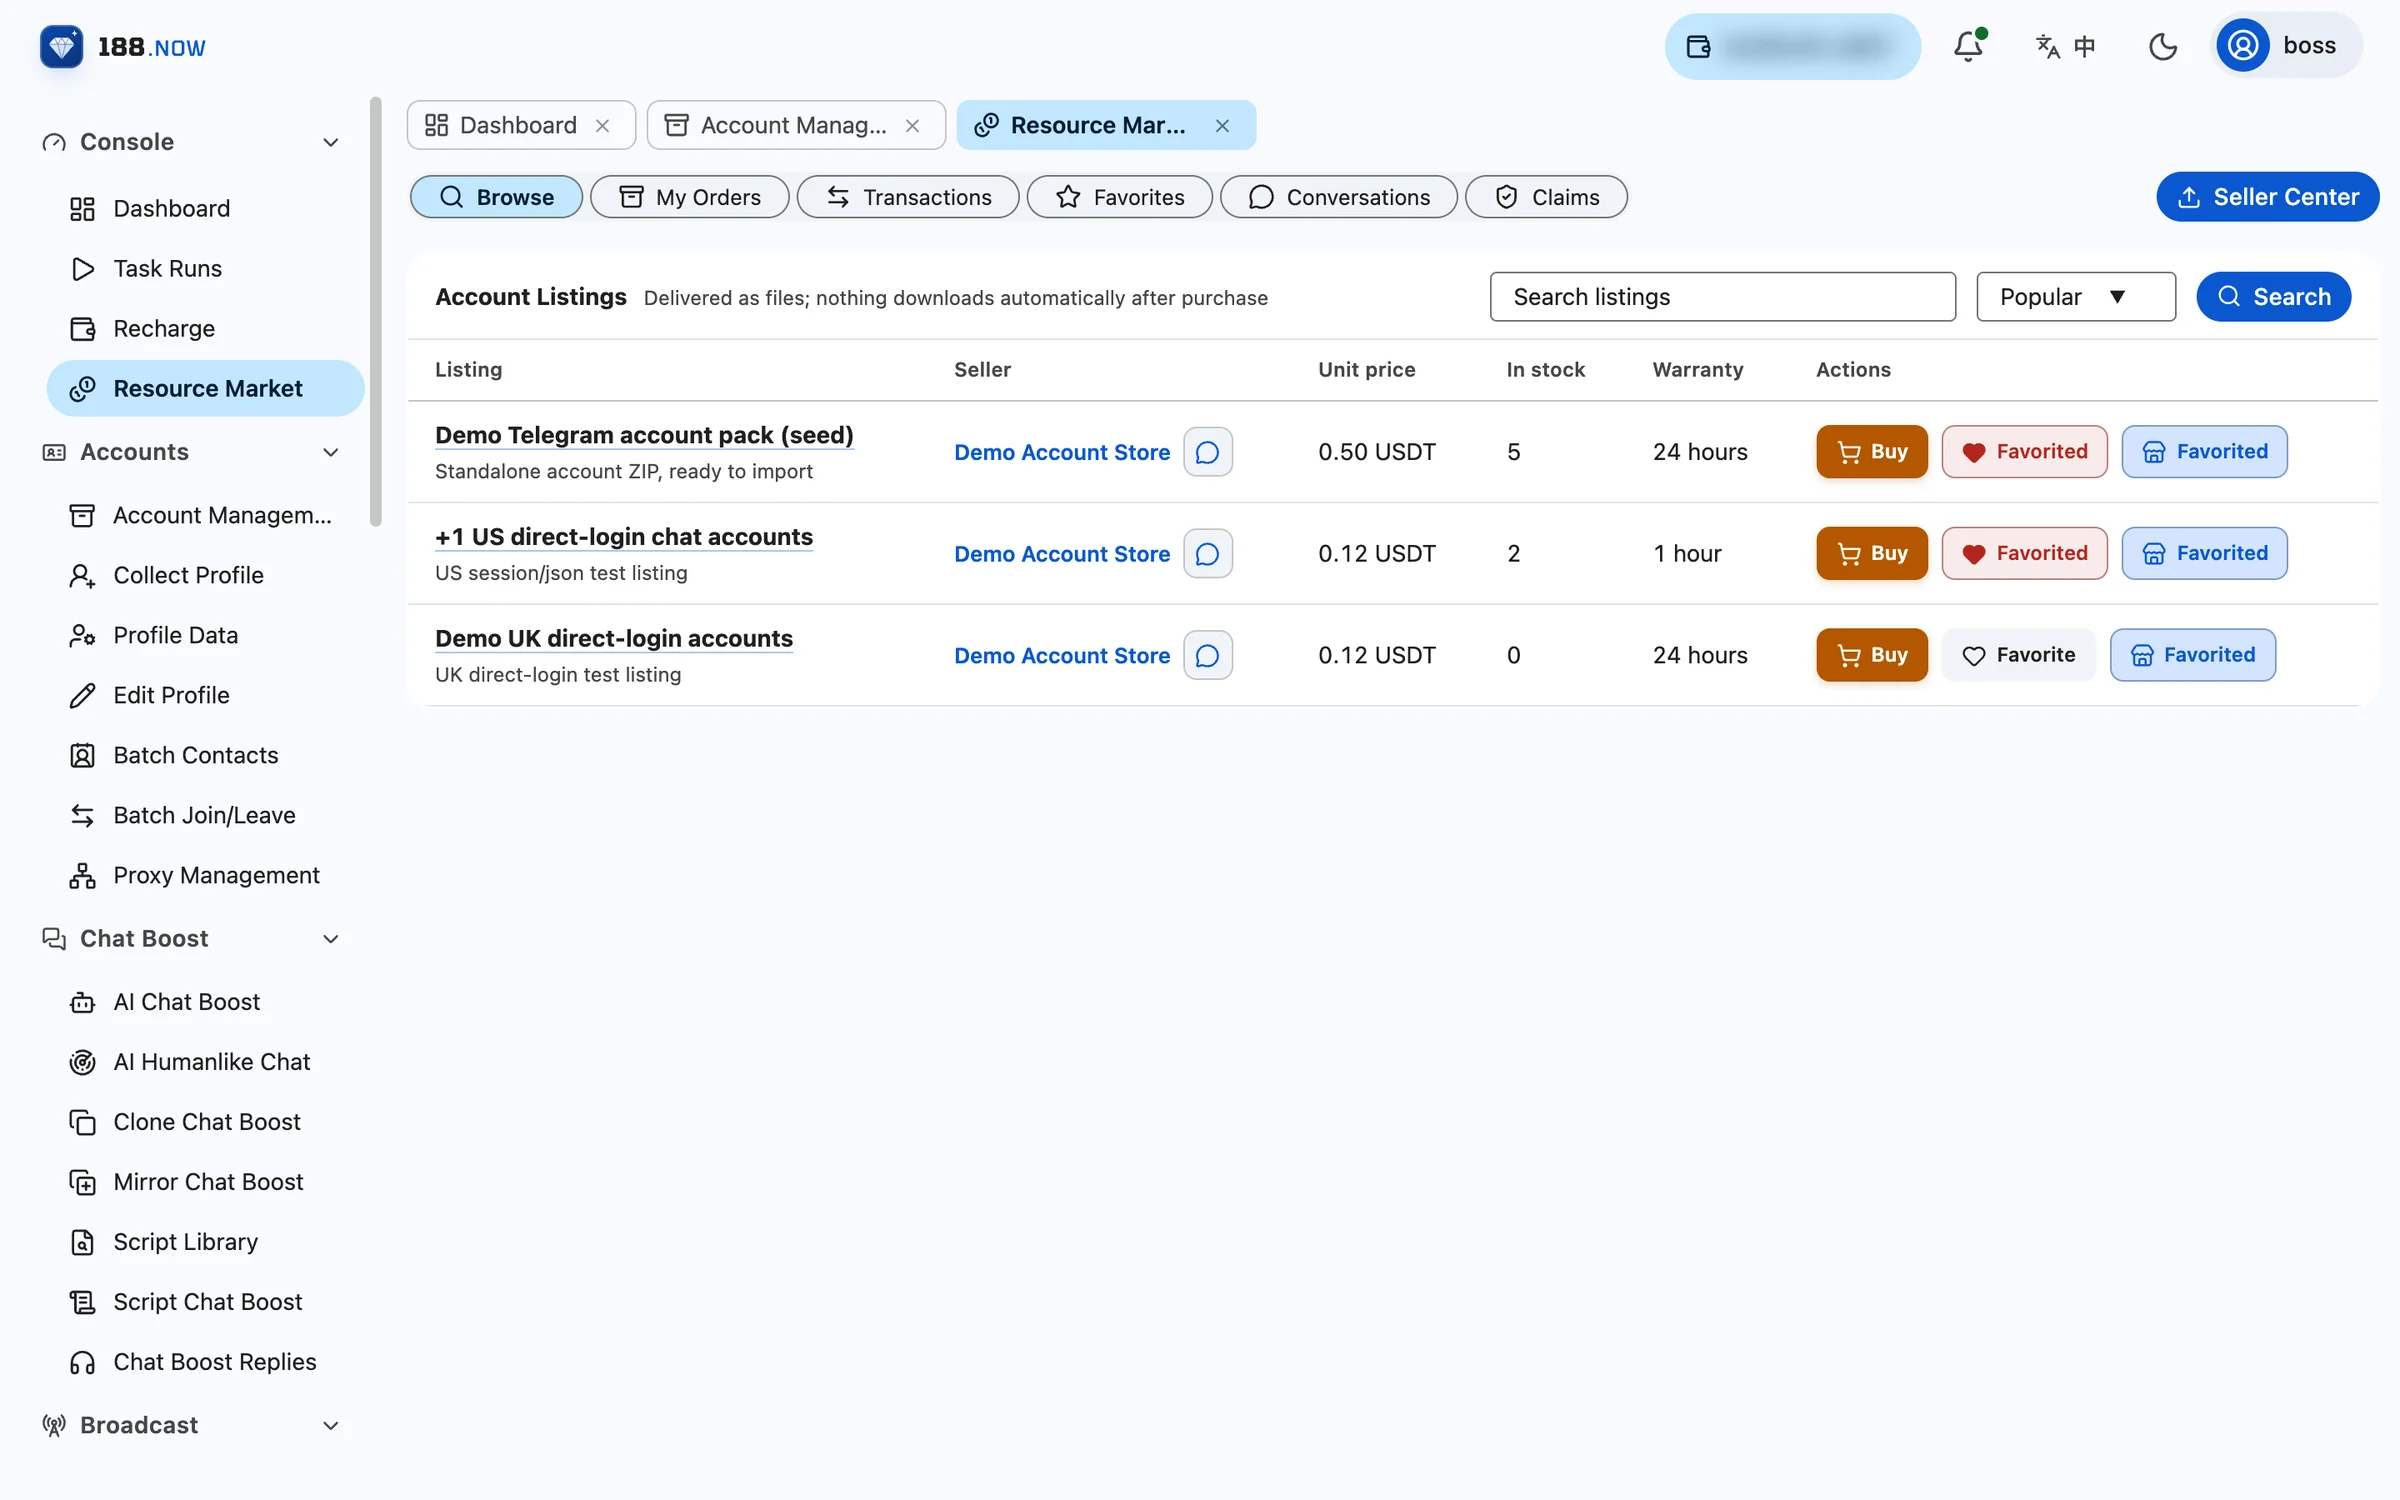Message seller of +1 US direct-login listing
Screen dimensions: 2400x1500
click(x=1208, y=553)
